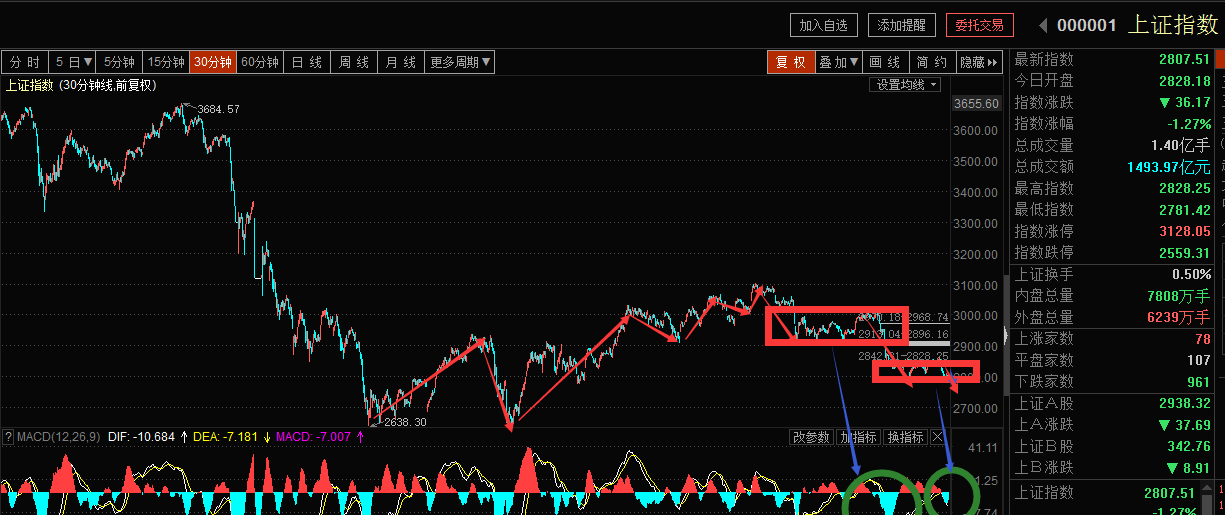Click the 上B涨跌 value 8.91
The image size is (1225, 515).
tap(1197, 467)
